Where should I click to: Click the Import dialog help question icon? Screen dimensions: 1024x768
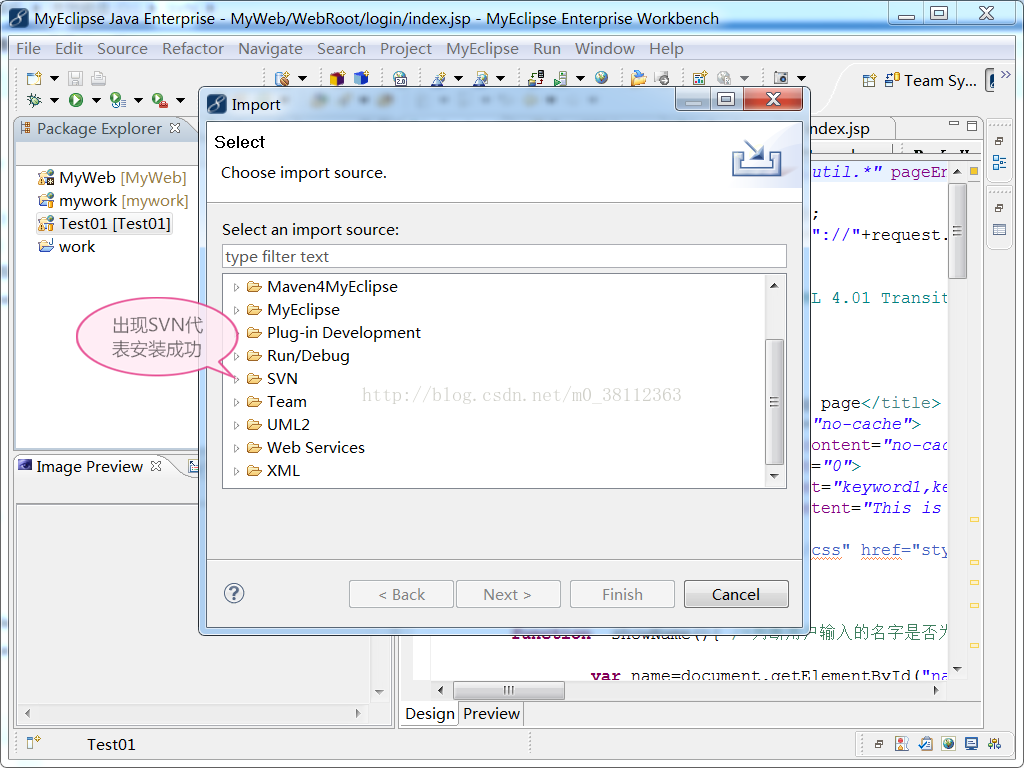[234, 594]
